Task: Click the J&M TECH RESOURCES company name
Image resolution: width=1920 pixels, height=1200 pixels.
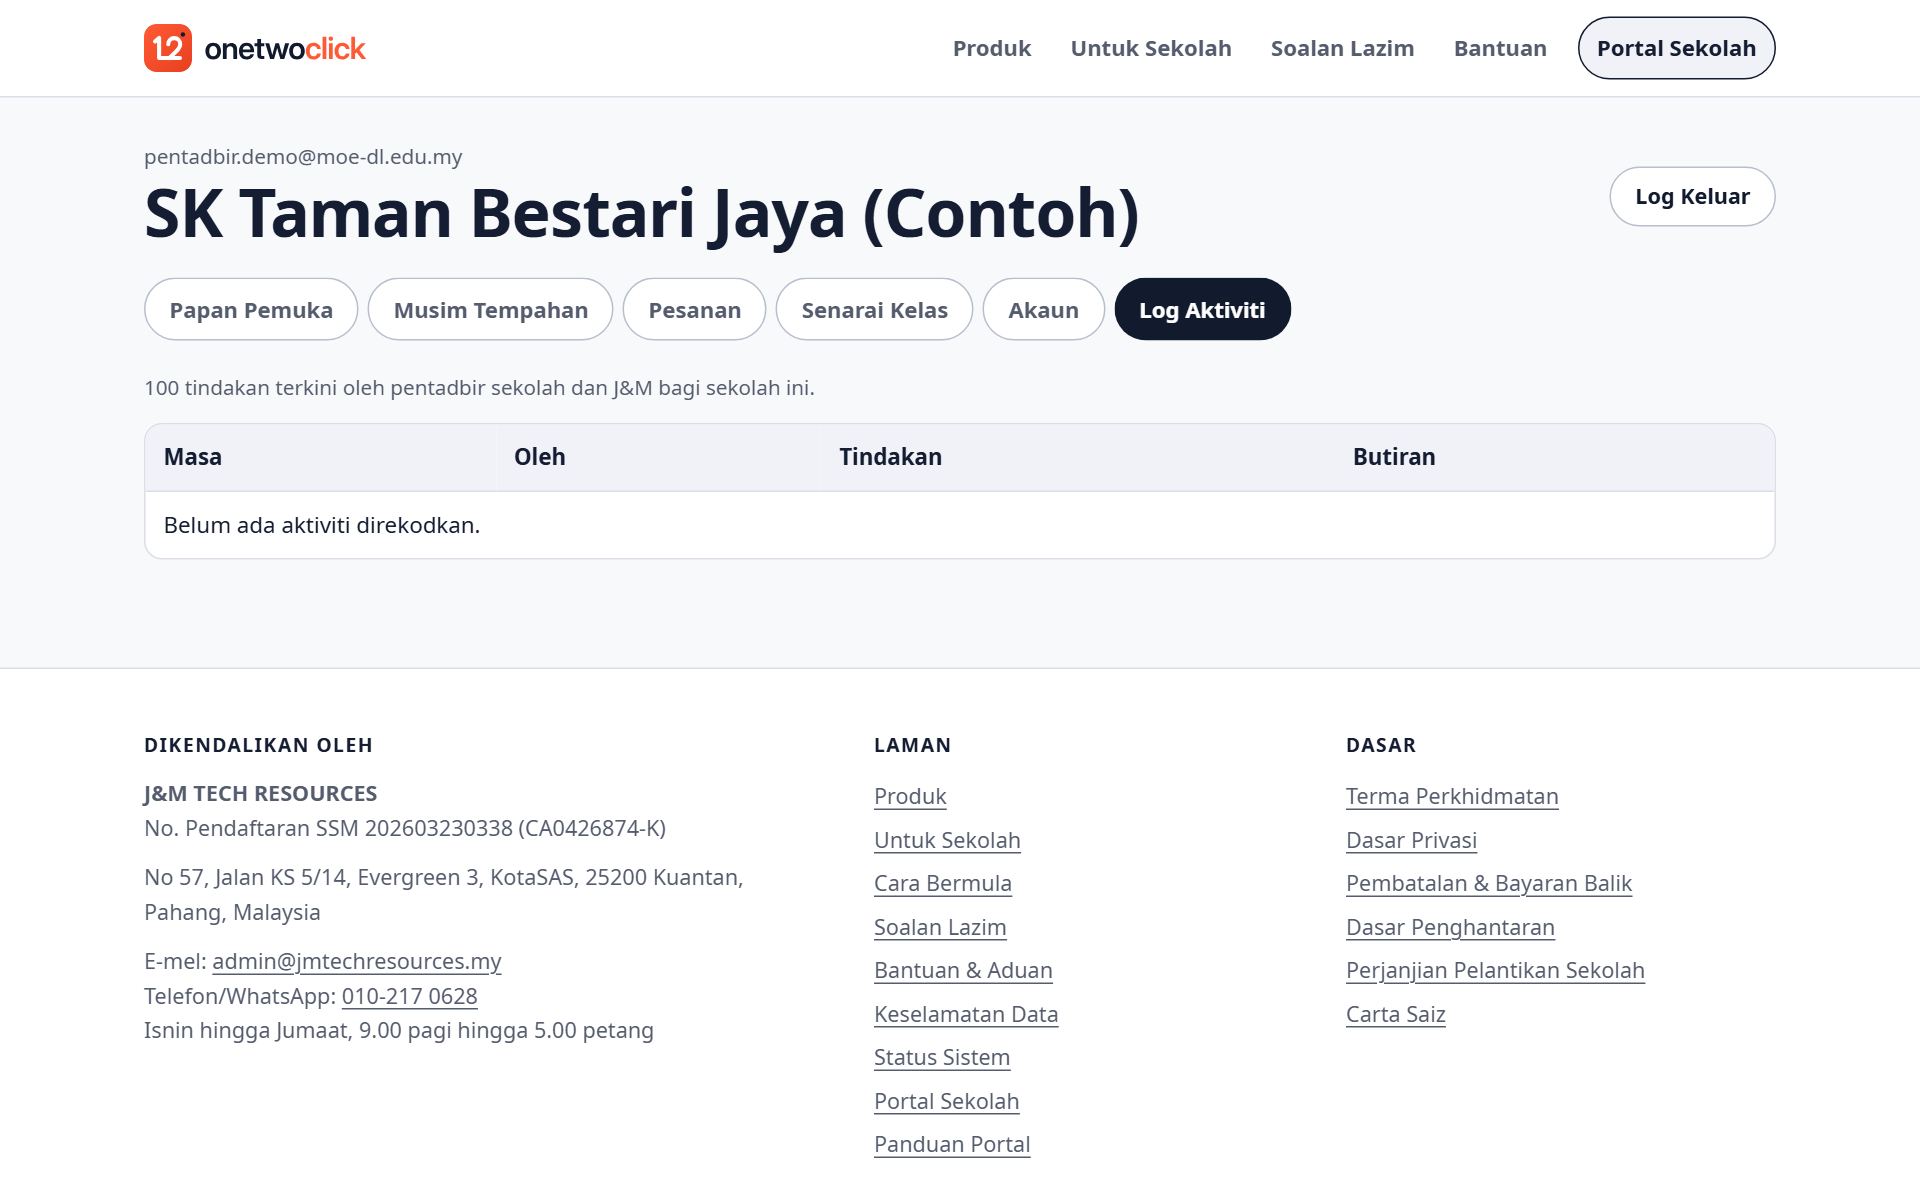Action: coord(260,793)
